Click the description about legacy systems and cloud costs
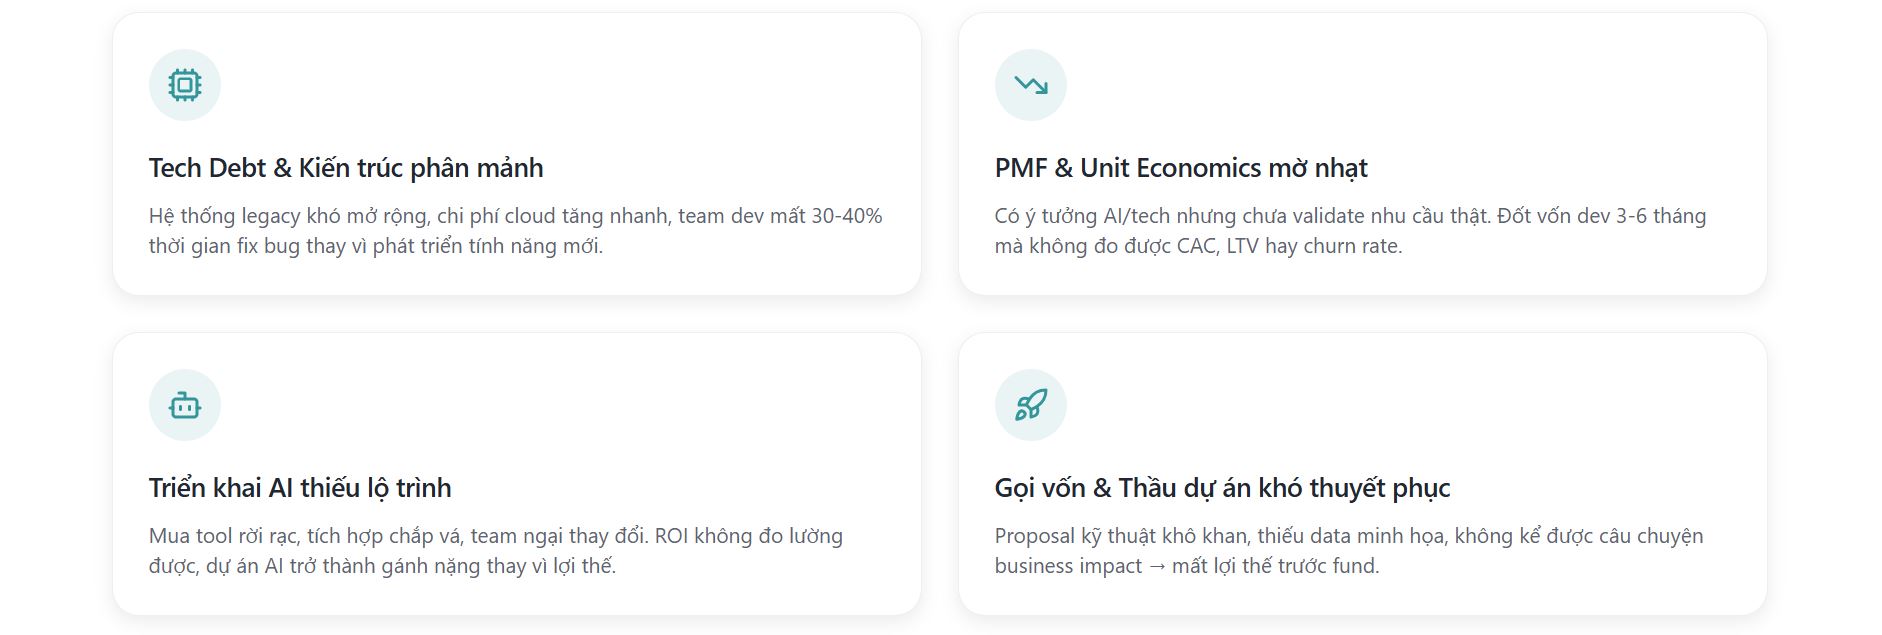The height and width of the screenshot is (635, 1882). [515, 231]
